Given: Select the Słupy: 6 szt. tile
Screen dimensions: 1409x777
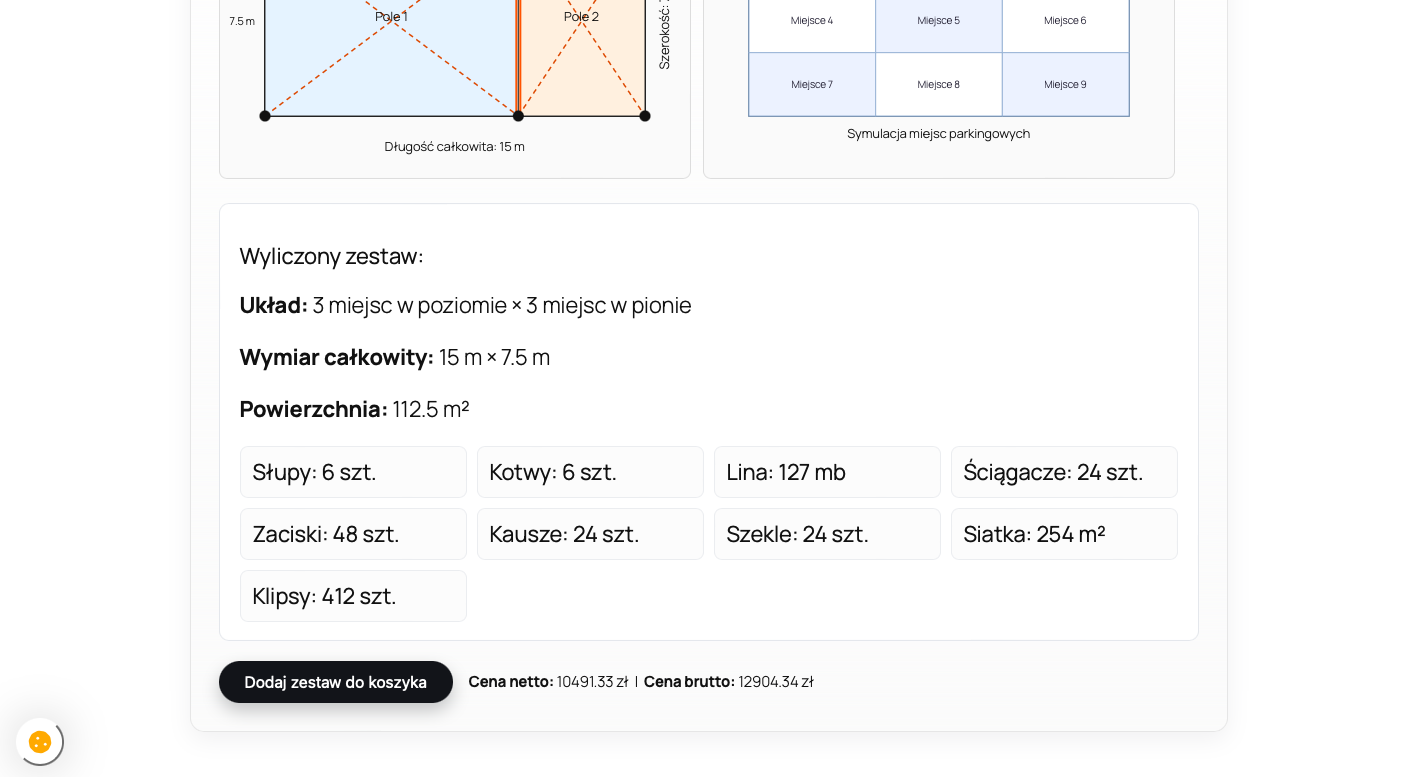Looking at the screenshot, I should tap(353, 472).
